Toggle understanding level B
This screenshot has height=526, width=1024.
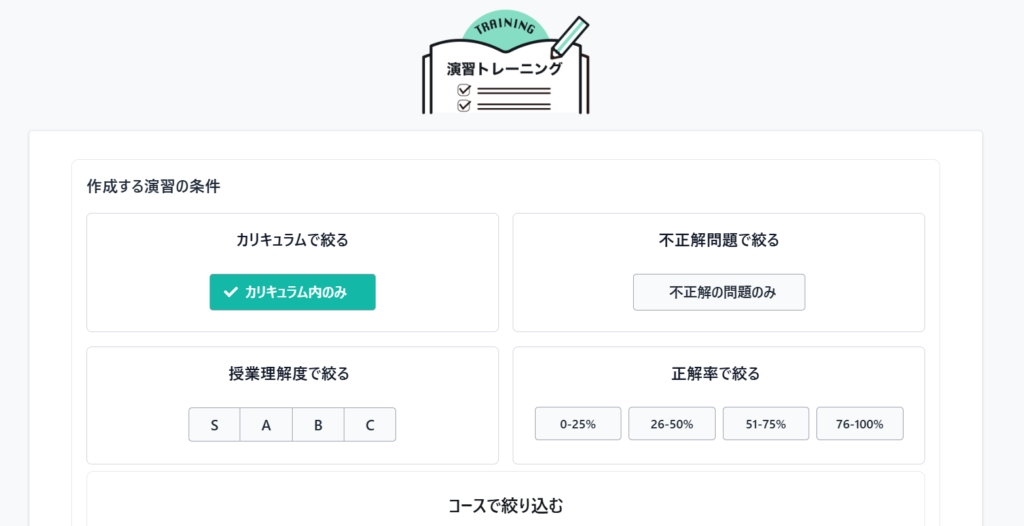pos(318,424)
